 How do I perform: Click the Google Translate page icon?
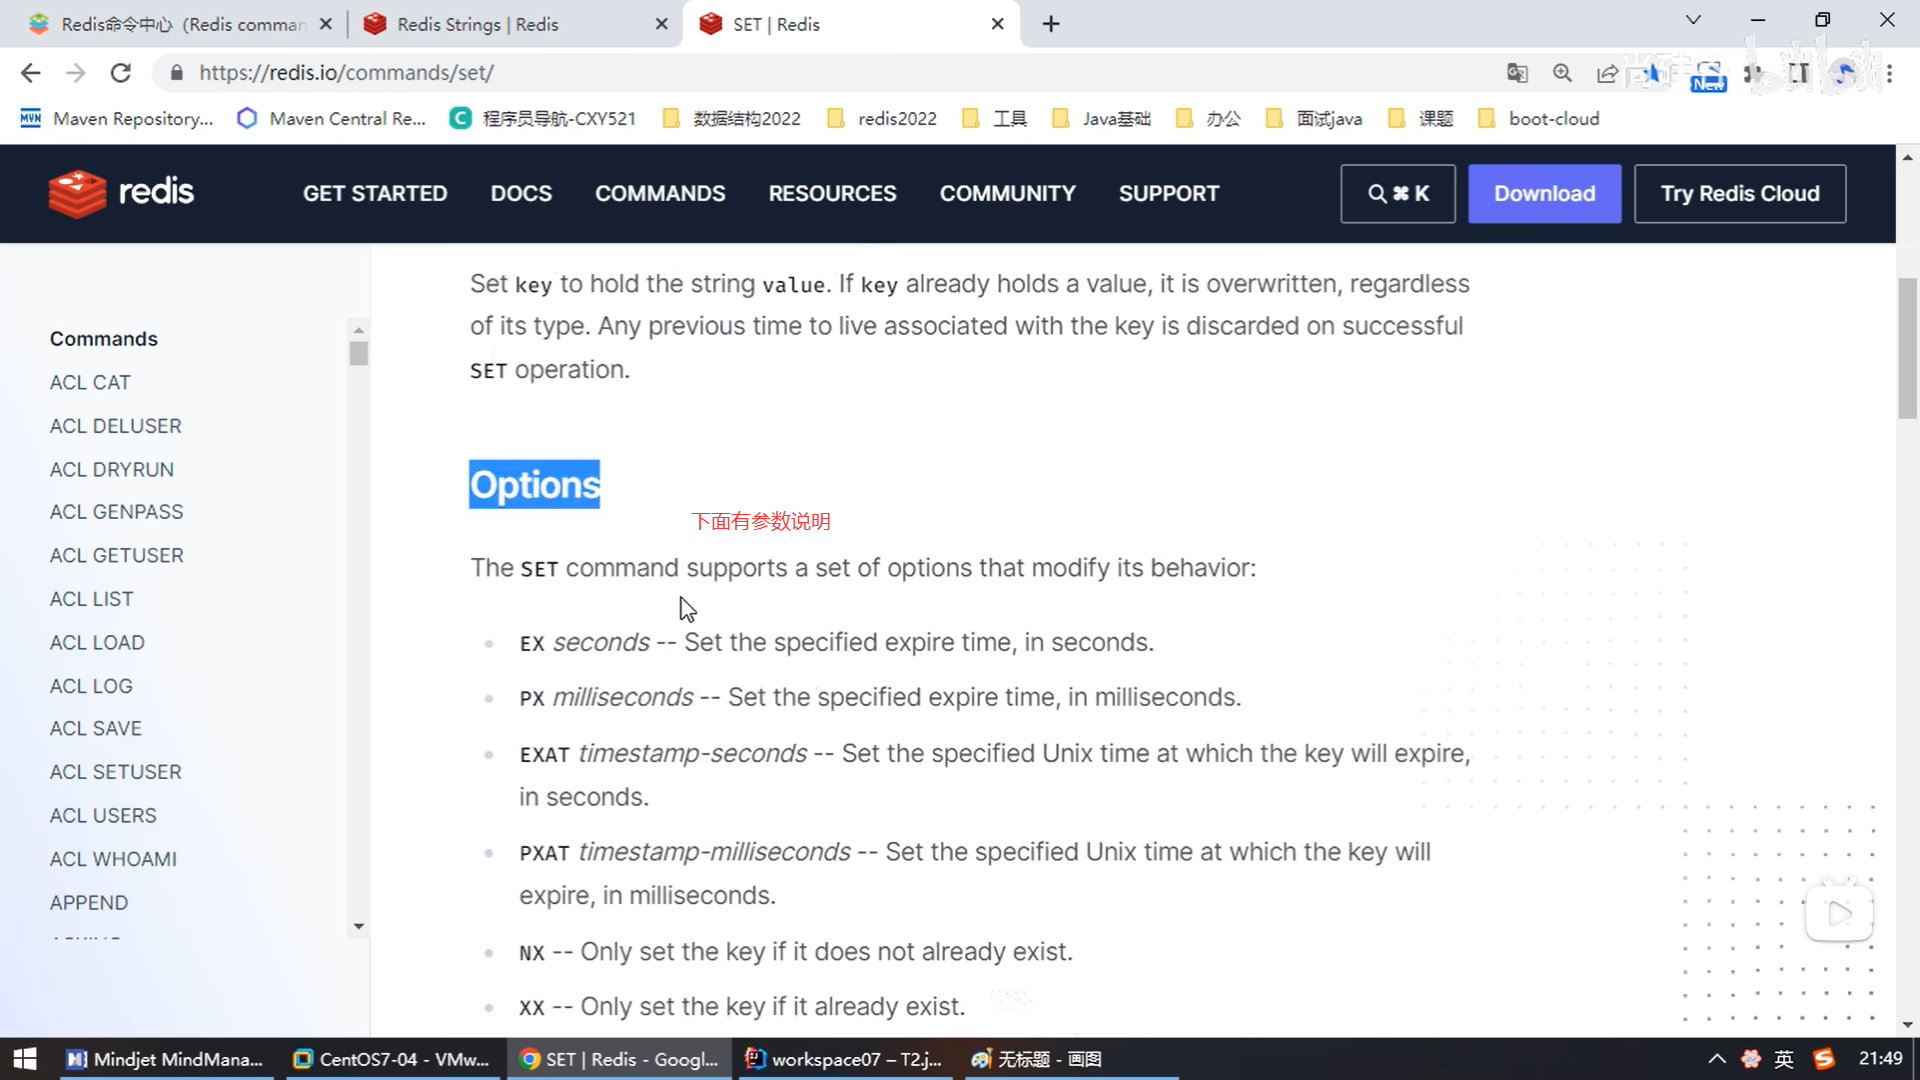tap(1517, 73)
